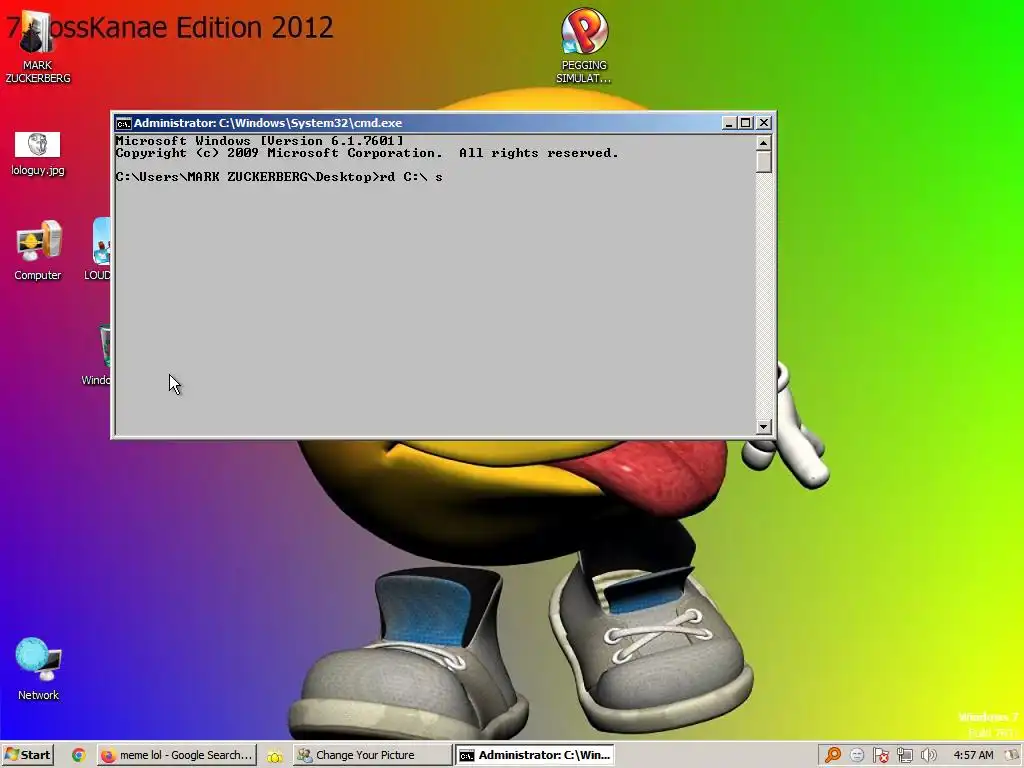Select the LOUD desktop icon beside Computer
Image resolution: width=1024 pixels, height=768 pixels.
97,250
